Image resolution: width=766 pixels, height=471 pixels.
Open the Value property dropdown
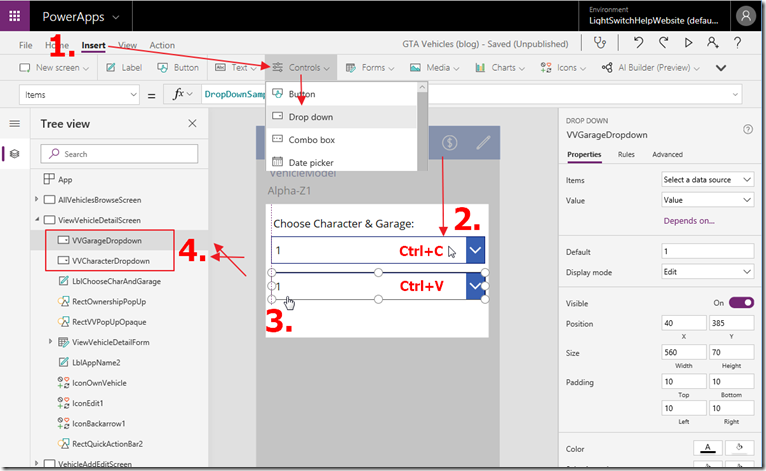tap(707, 200)
